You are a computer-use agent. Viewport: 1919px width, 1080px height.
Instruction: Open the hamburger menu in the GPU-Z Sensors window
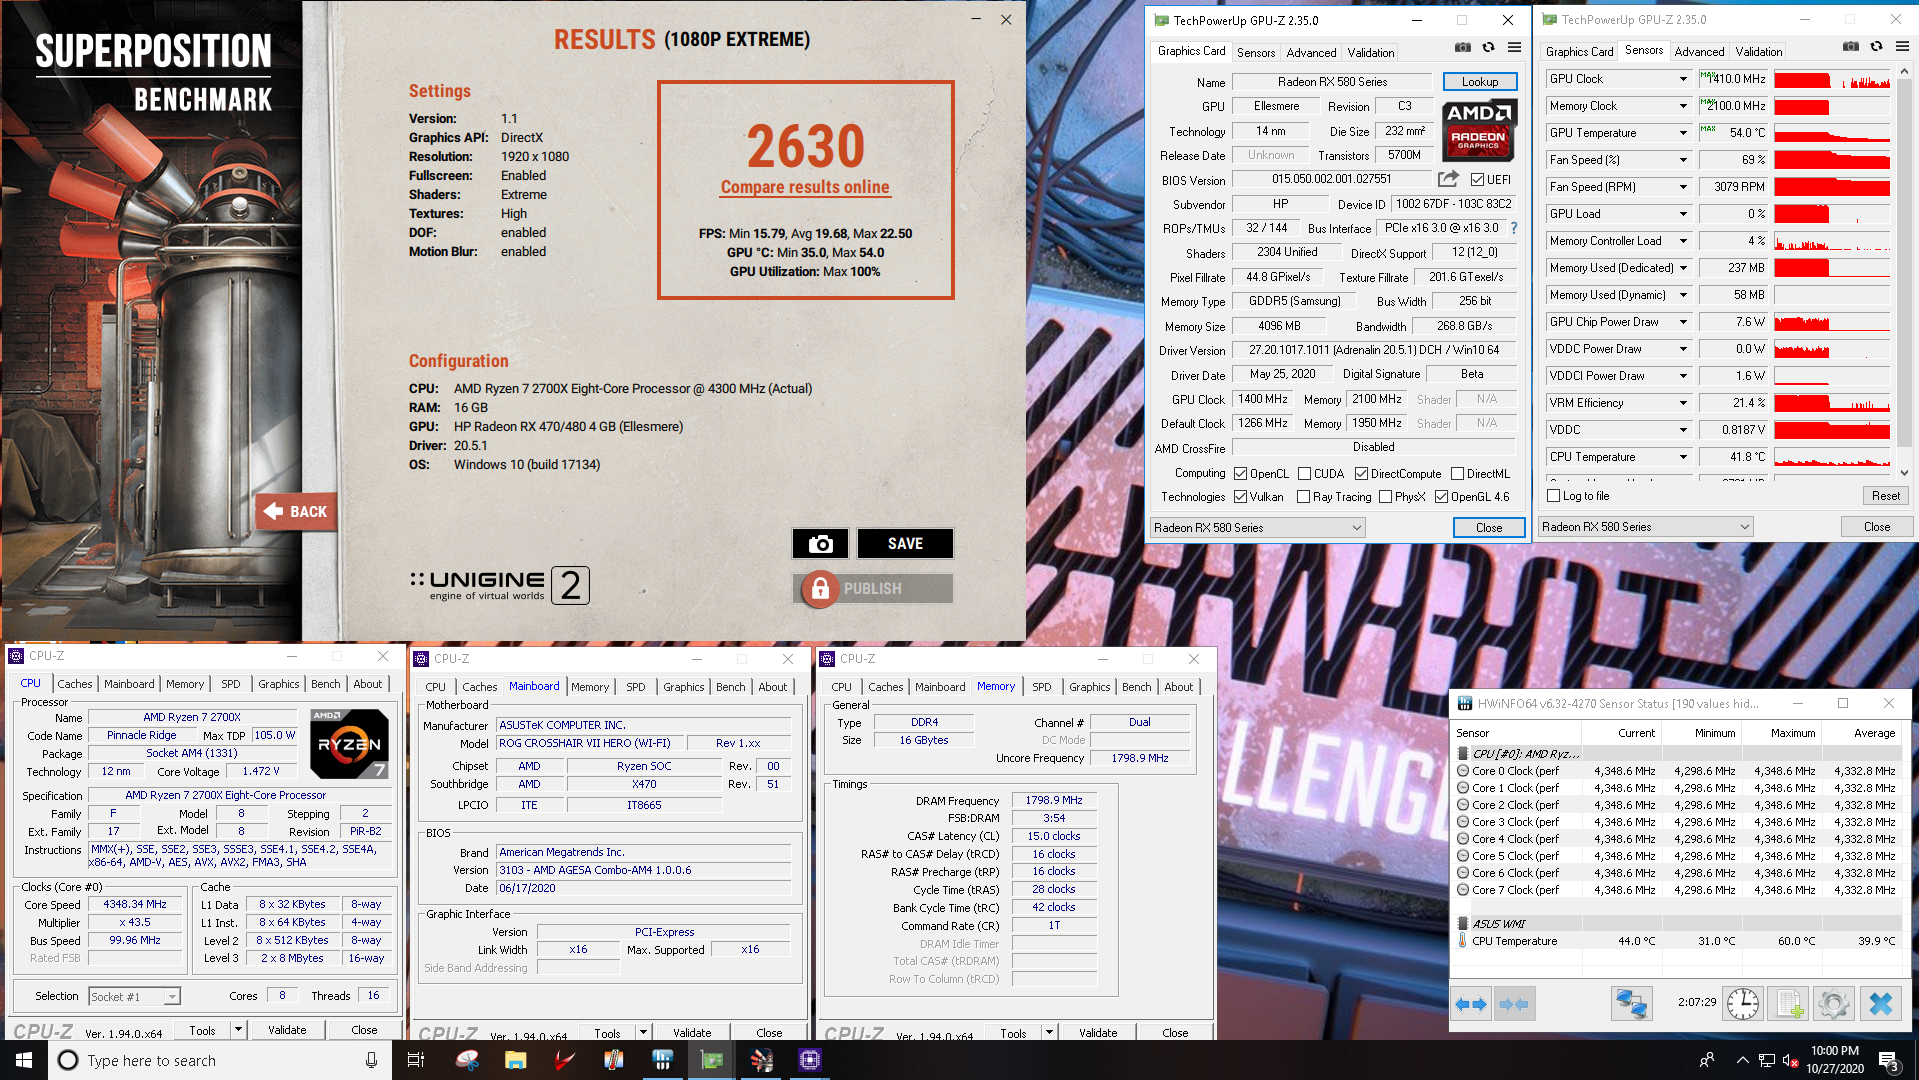tap(1902, 46)
